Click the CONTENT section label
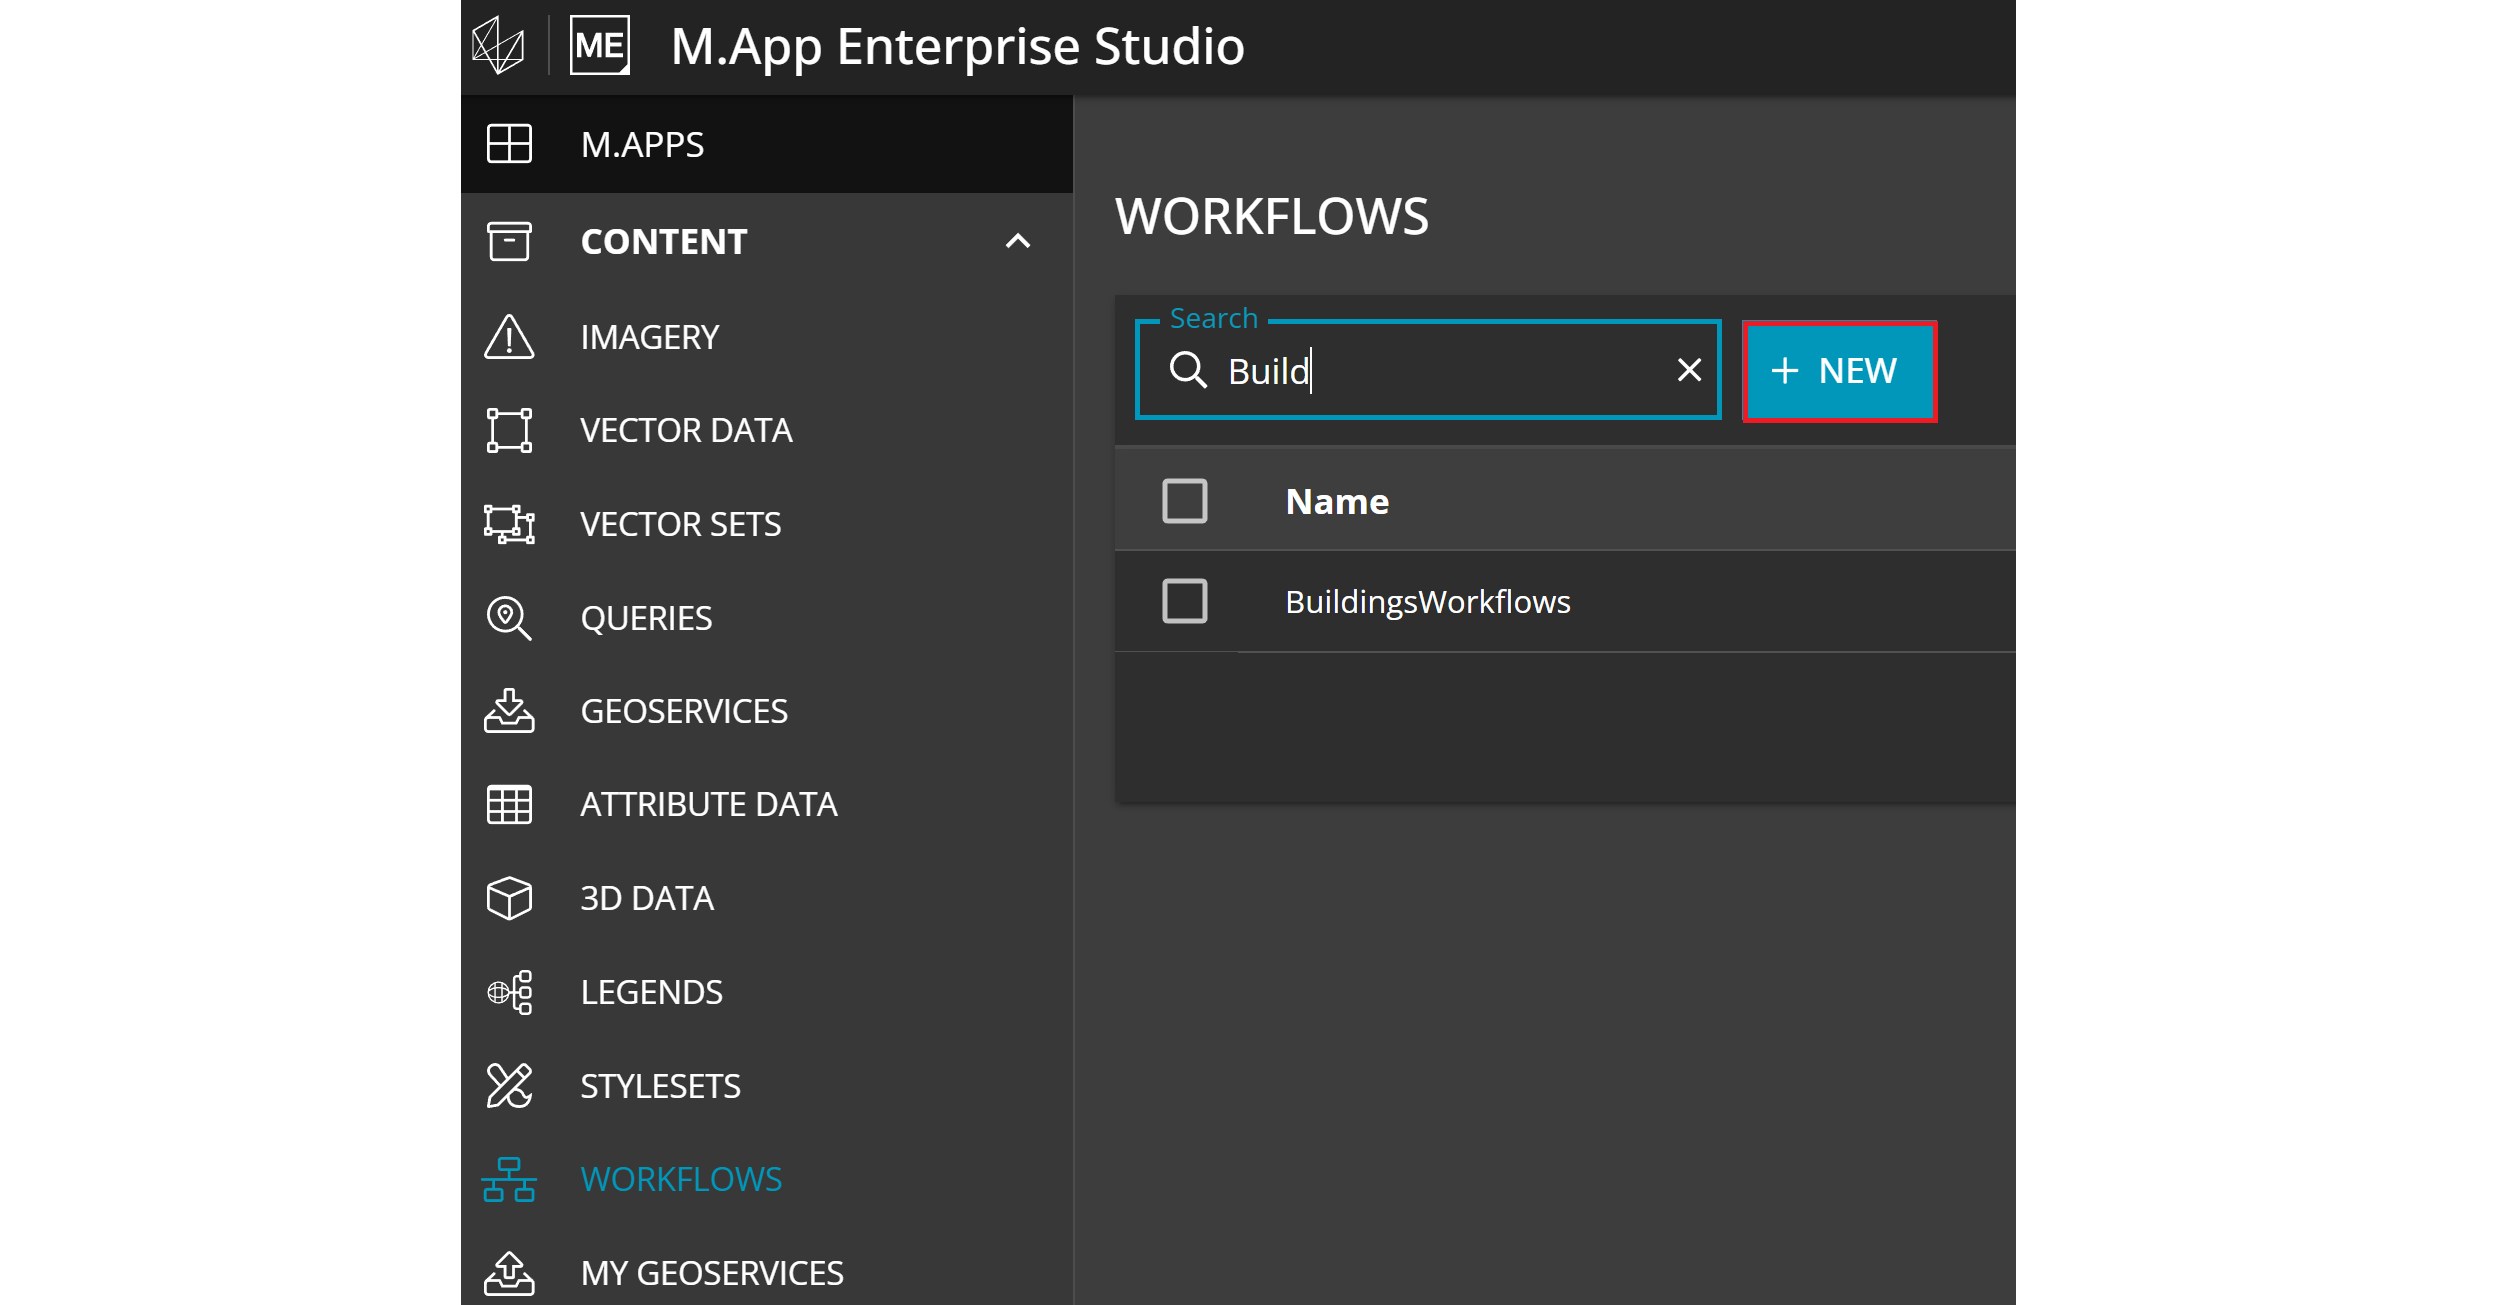 tap(664, 242)
